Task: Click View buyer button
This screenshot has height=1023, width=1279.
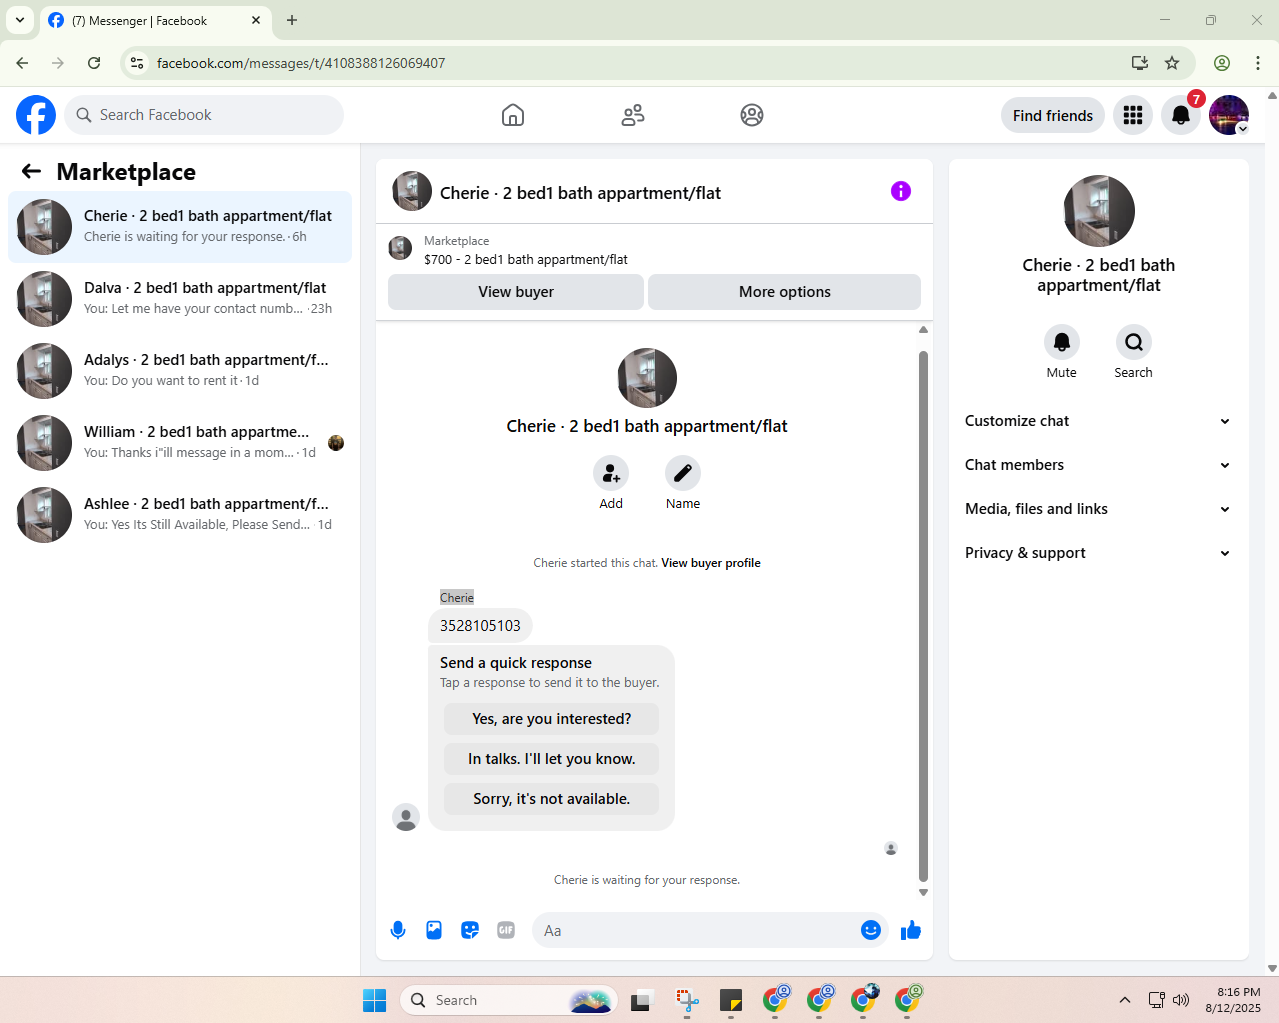Action: click(x=516, y=292)
